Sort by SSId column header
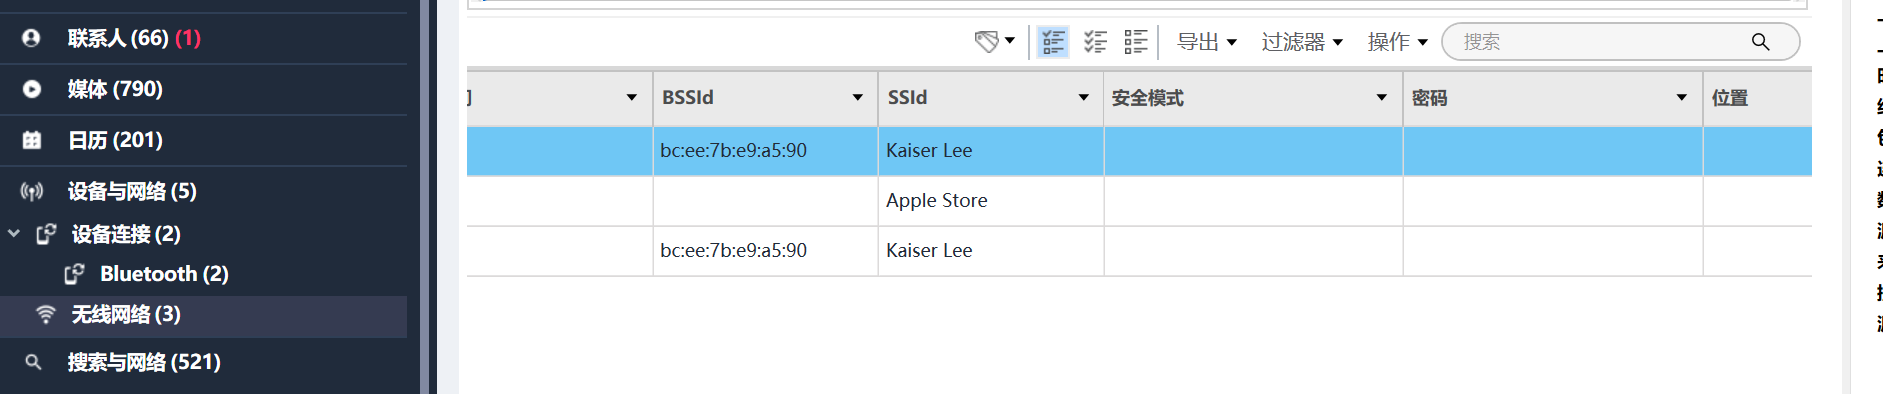The height and width of the screenshot is (394, 1883). coord(908,98)
